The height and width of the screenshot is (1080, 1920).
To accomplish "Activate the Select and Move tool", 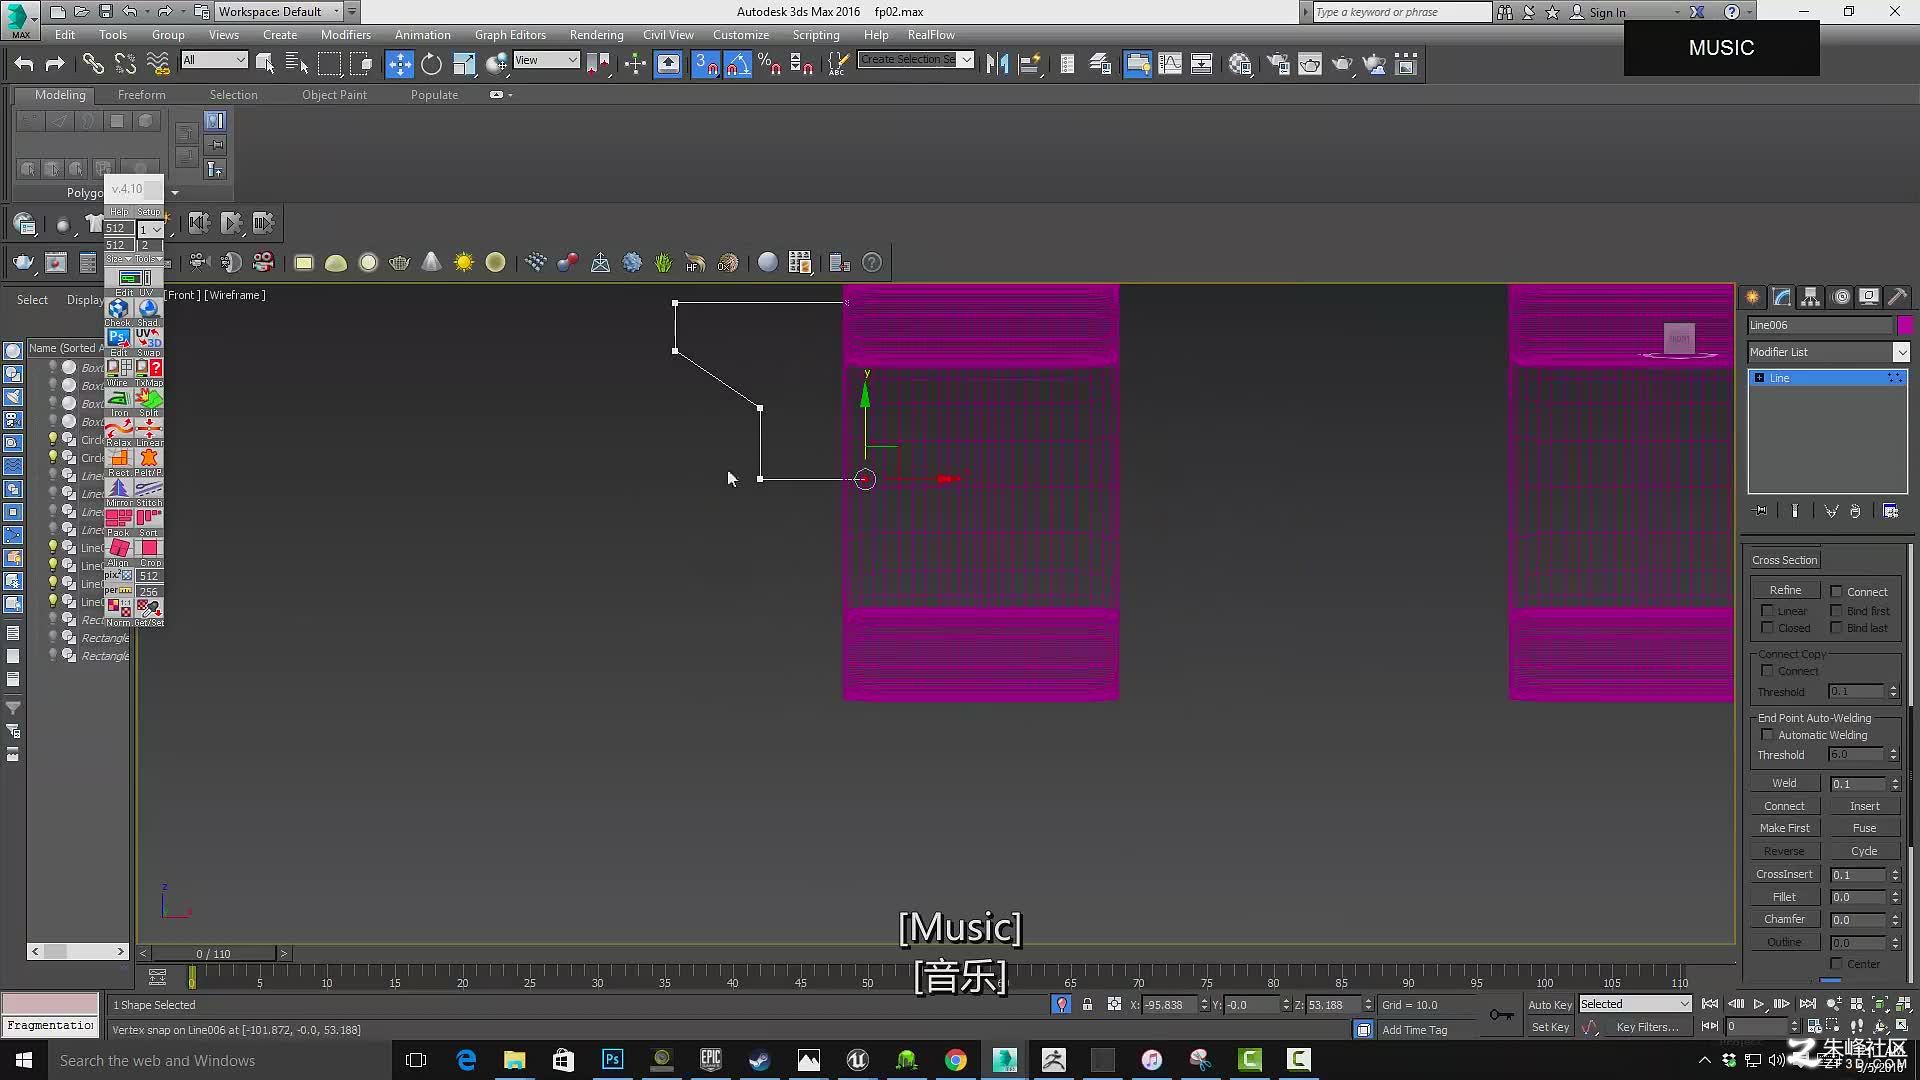I will pos(399,64).
